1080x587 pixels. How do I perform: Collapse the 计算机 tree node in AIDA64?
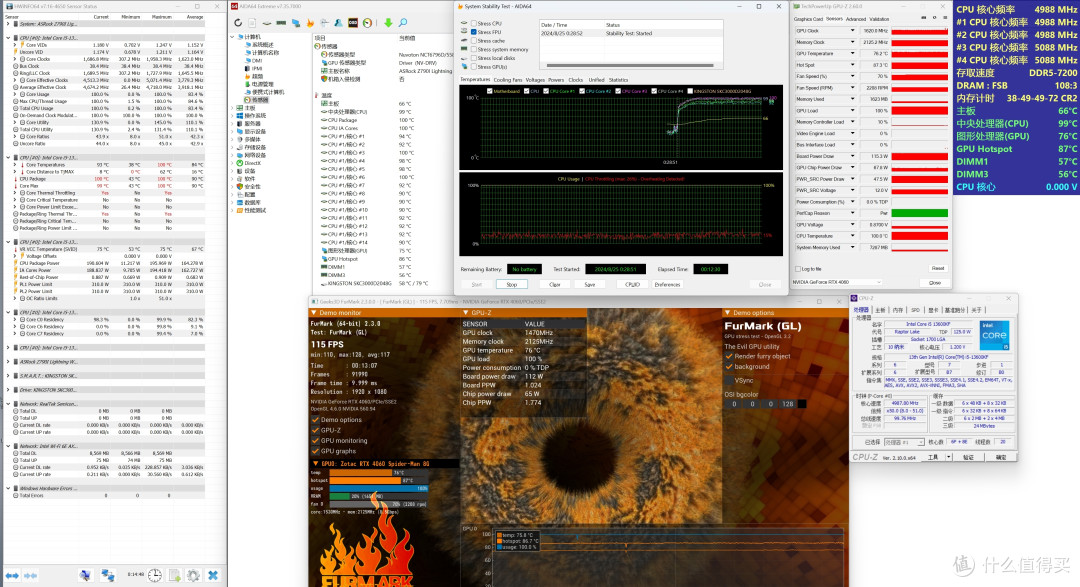pyautogui.click(x=233, y=37)
